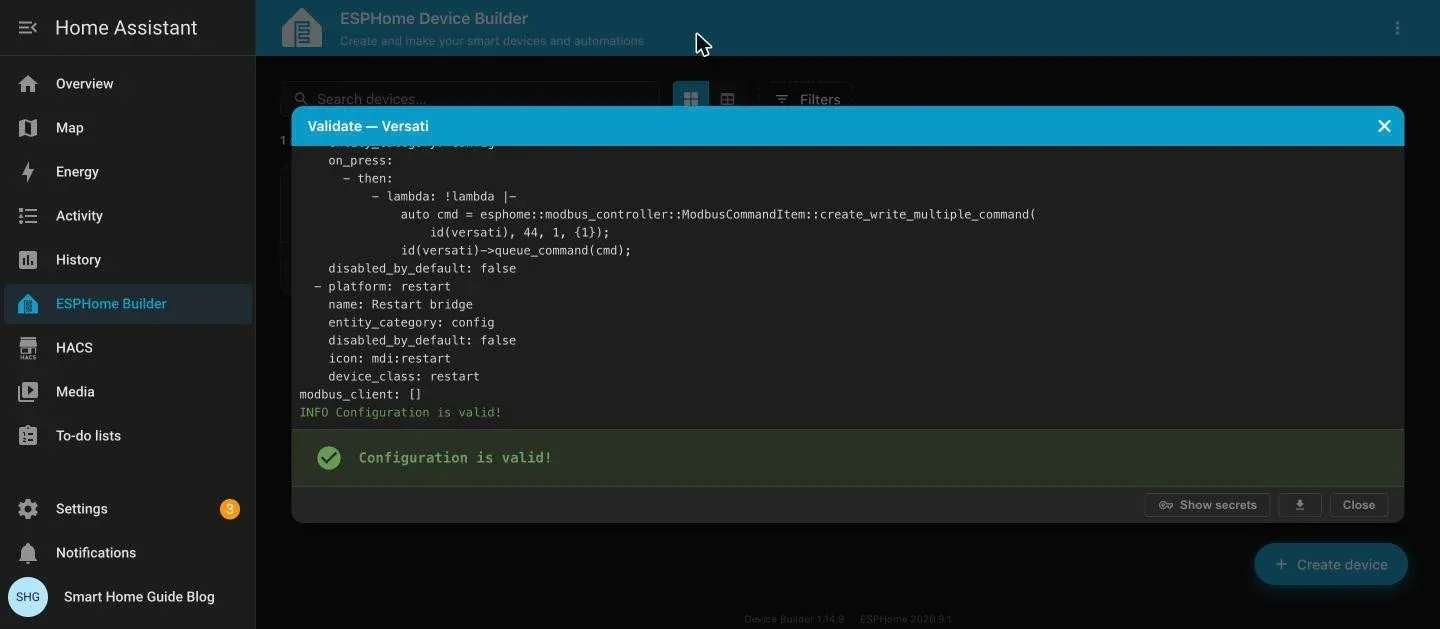The image size is (1440, 629).
Task: Open To-do lists
Action: pos(128,436)
